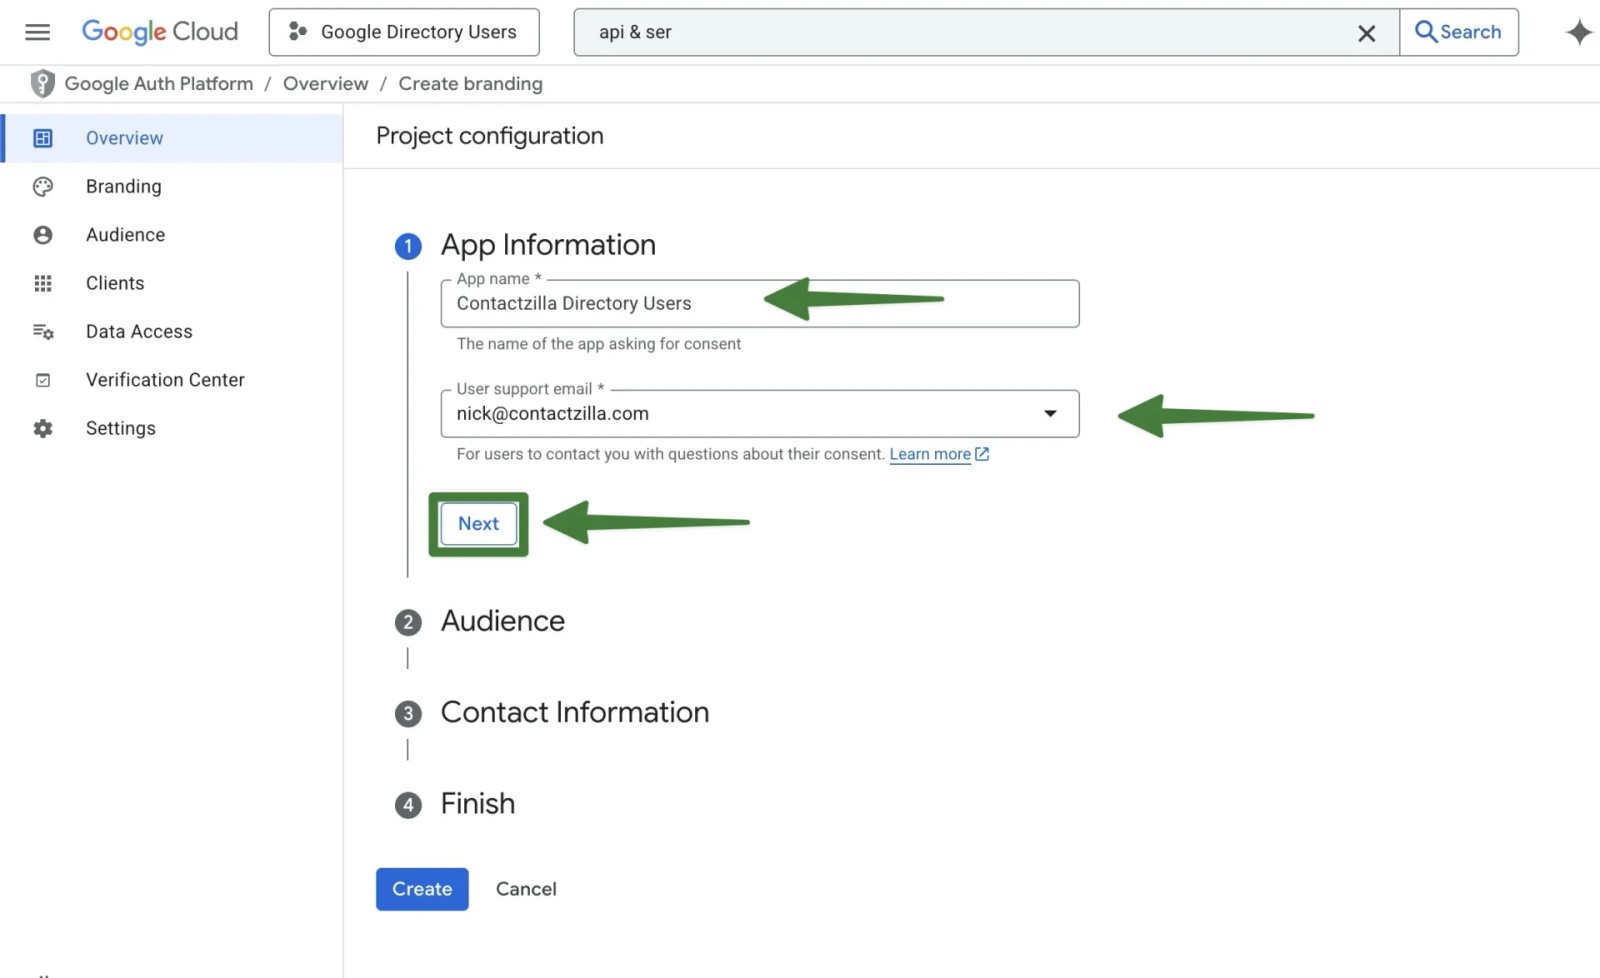1600x978 pixels.
Task: Click the magnifier icon in the Search button
Action: (x=1426, y=32)
